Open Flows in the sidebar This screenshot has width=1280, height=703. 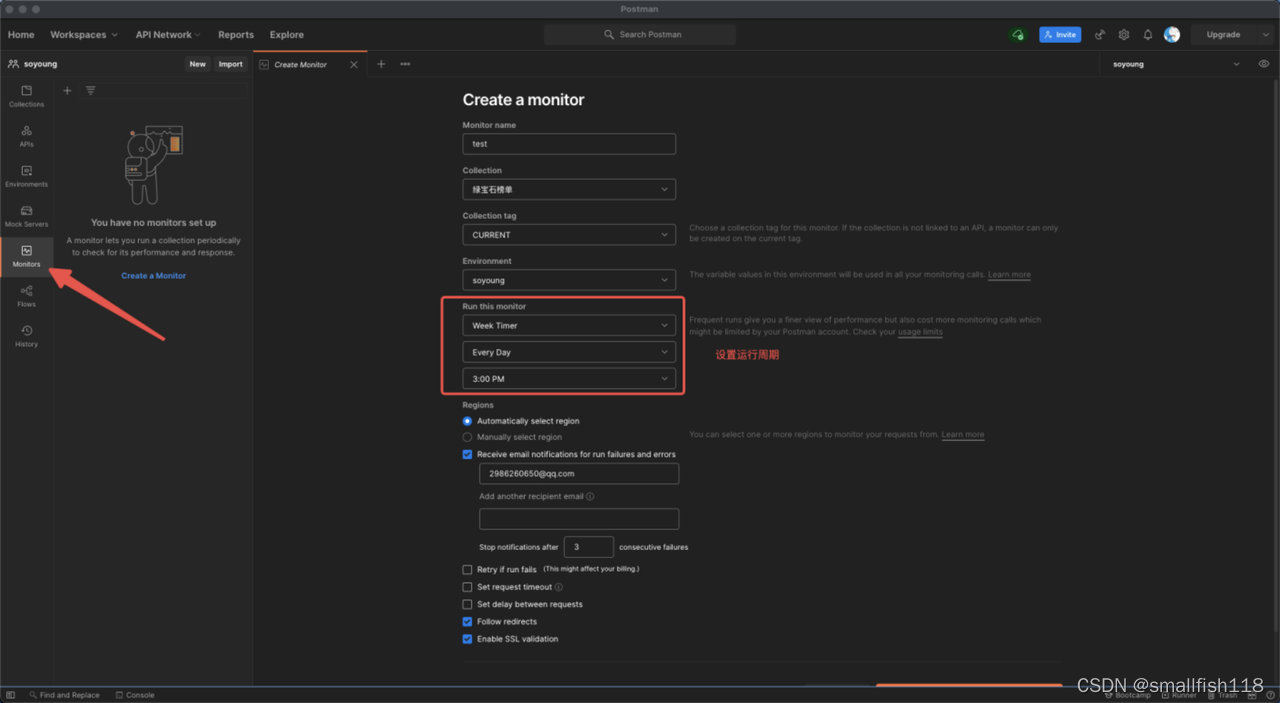[x=26, y=296]
